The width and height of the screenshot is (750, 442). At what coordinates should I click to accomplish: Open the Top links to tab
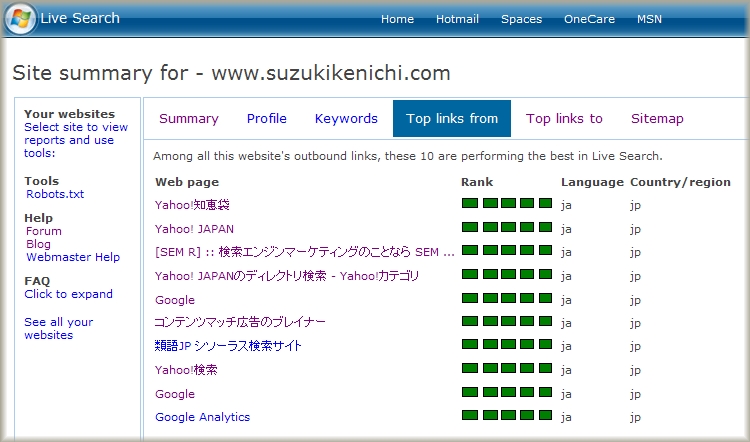[564, 119]
